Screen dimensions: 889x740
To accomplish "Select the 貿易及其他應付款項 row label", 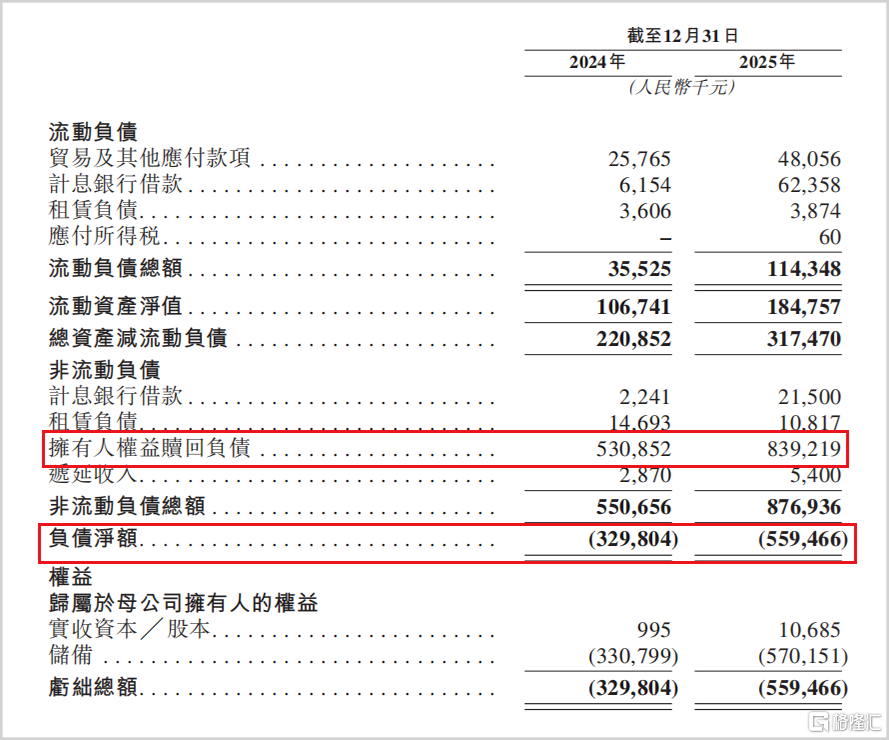I will pos(149,158).
